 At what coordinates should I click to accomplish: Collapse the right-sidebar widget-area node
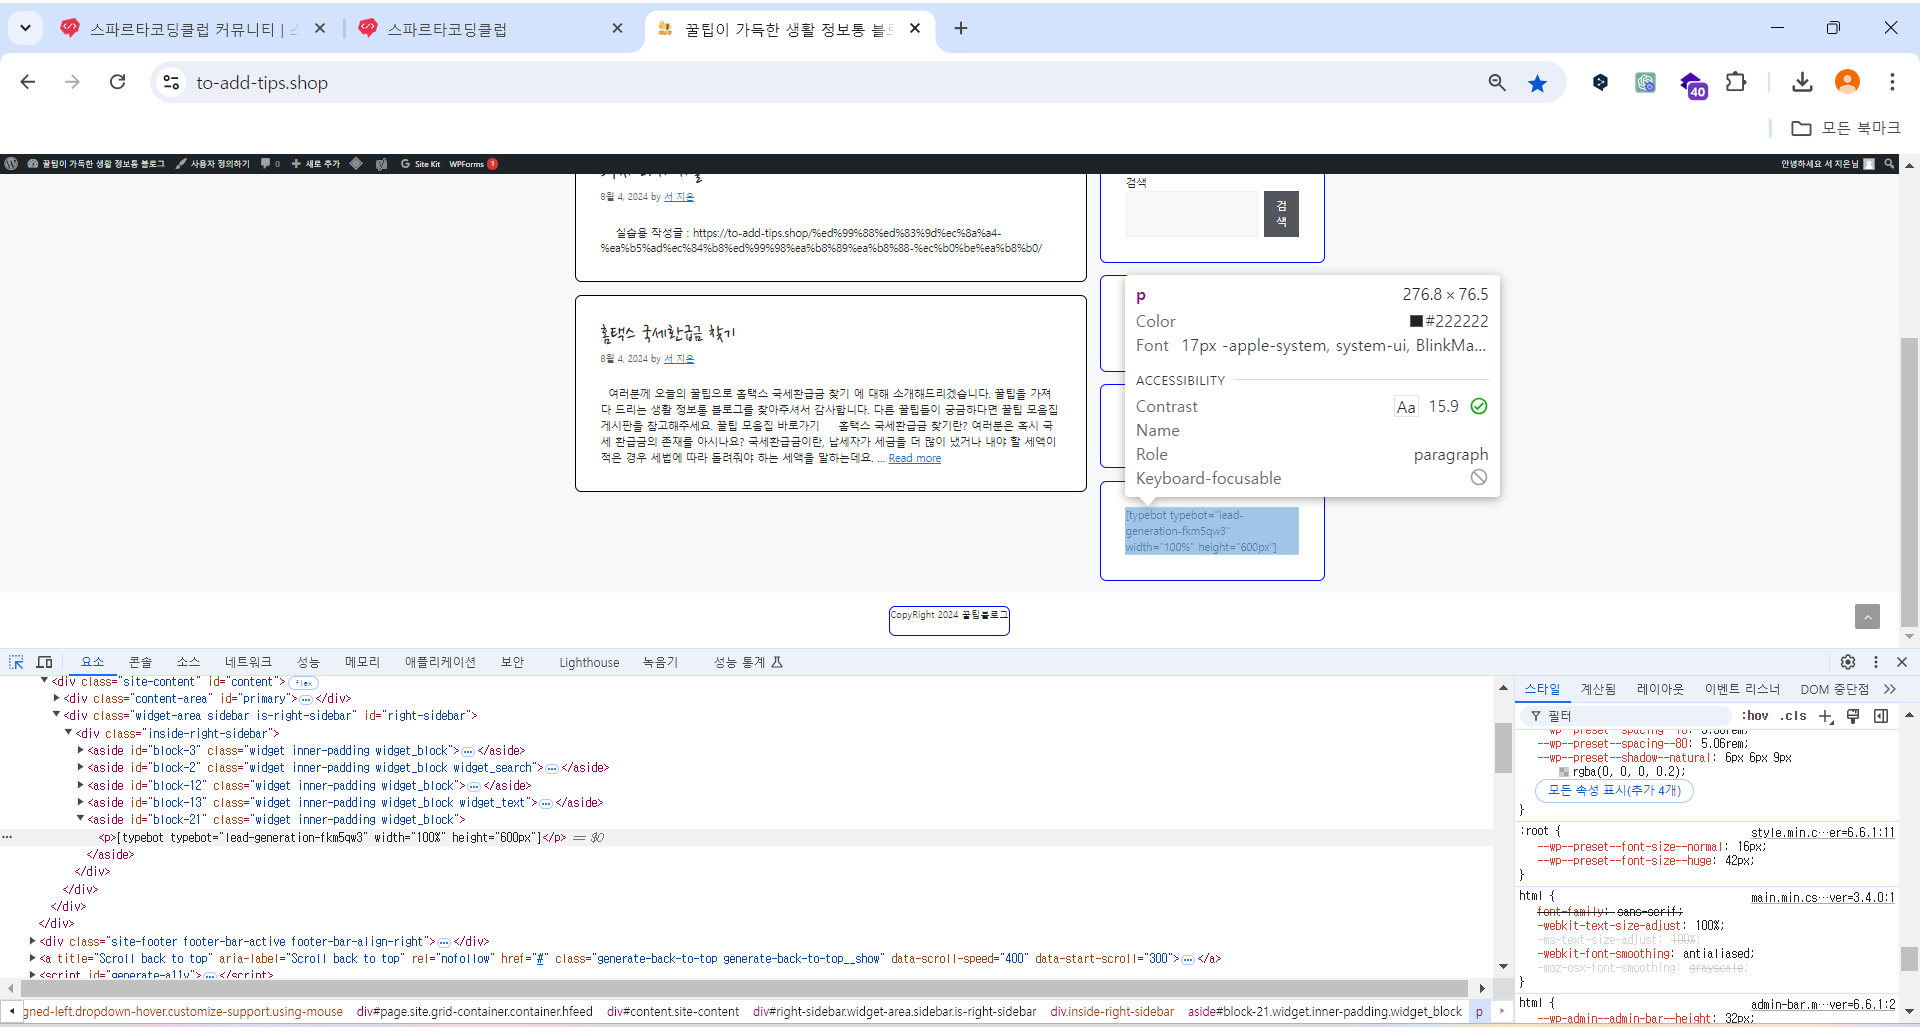click(x=57, y=715)
